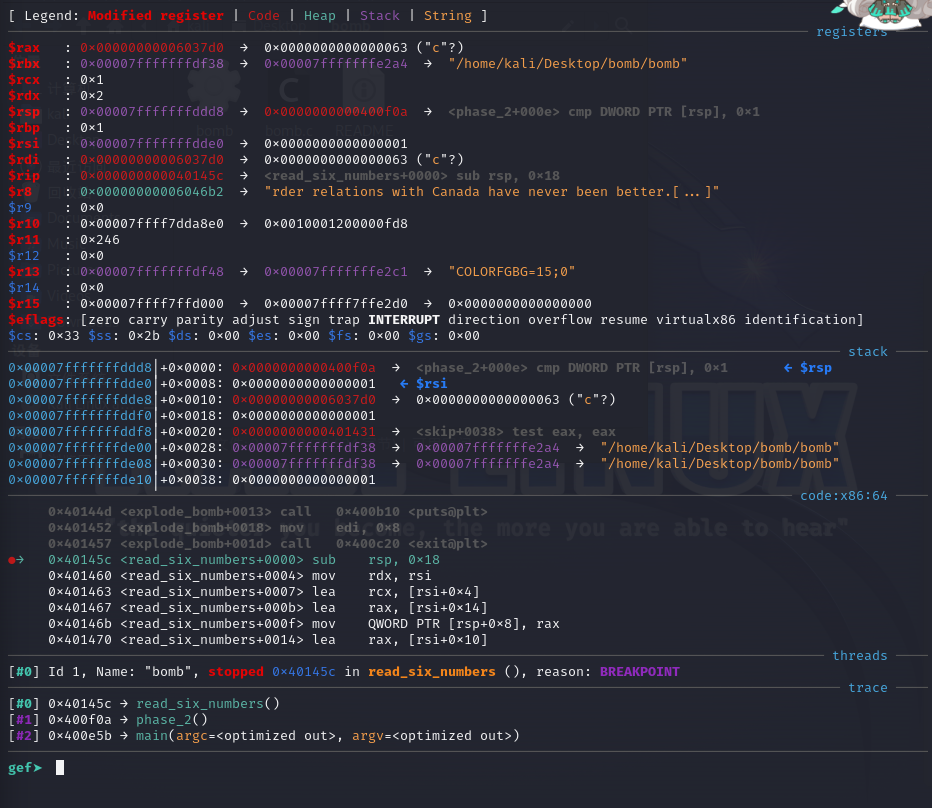This screenshot has height=808, width=932.
Task: Click the "code:x86:64" section header
Action: coord(844,495)
